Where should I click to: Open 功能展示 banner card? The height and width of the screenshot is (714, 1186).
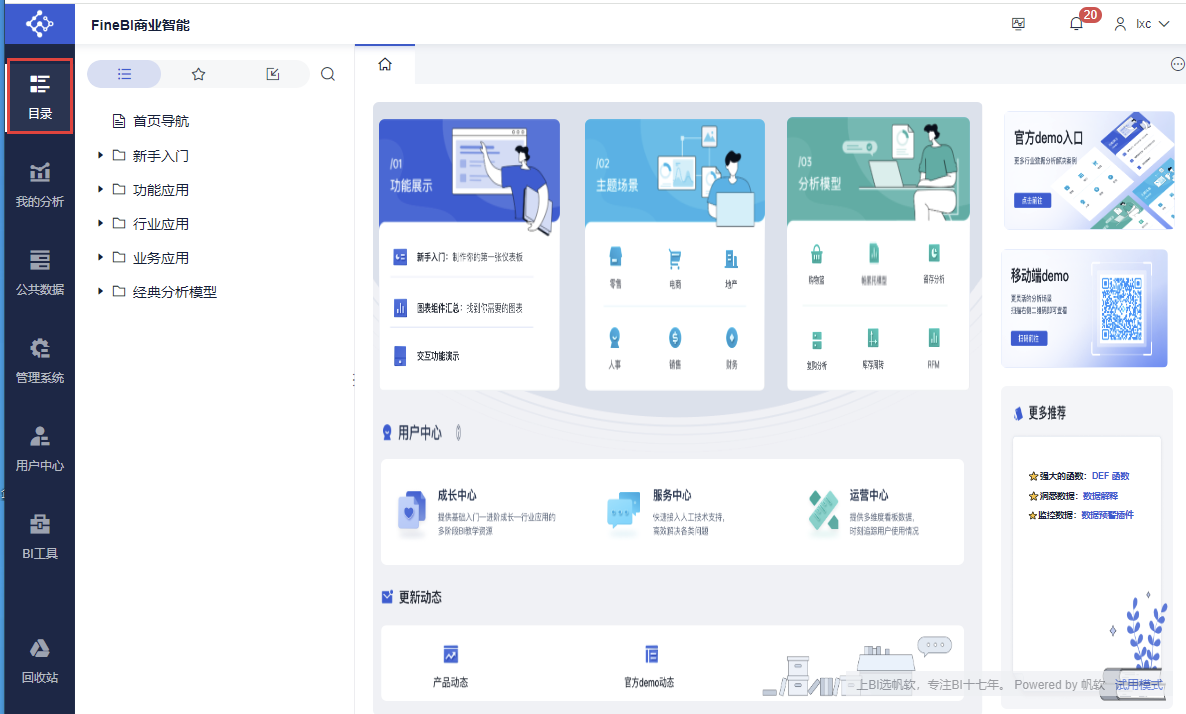tap(469, 170)
